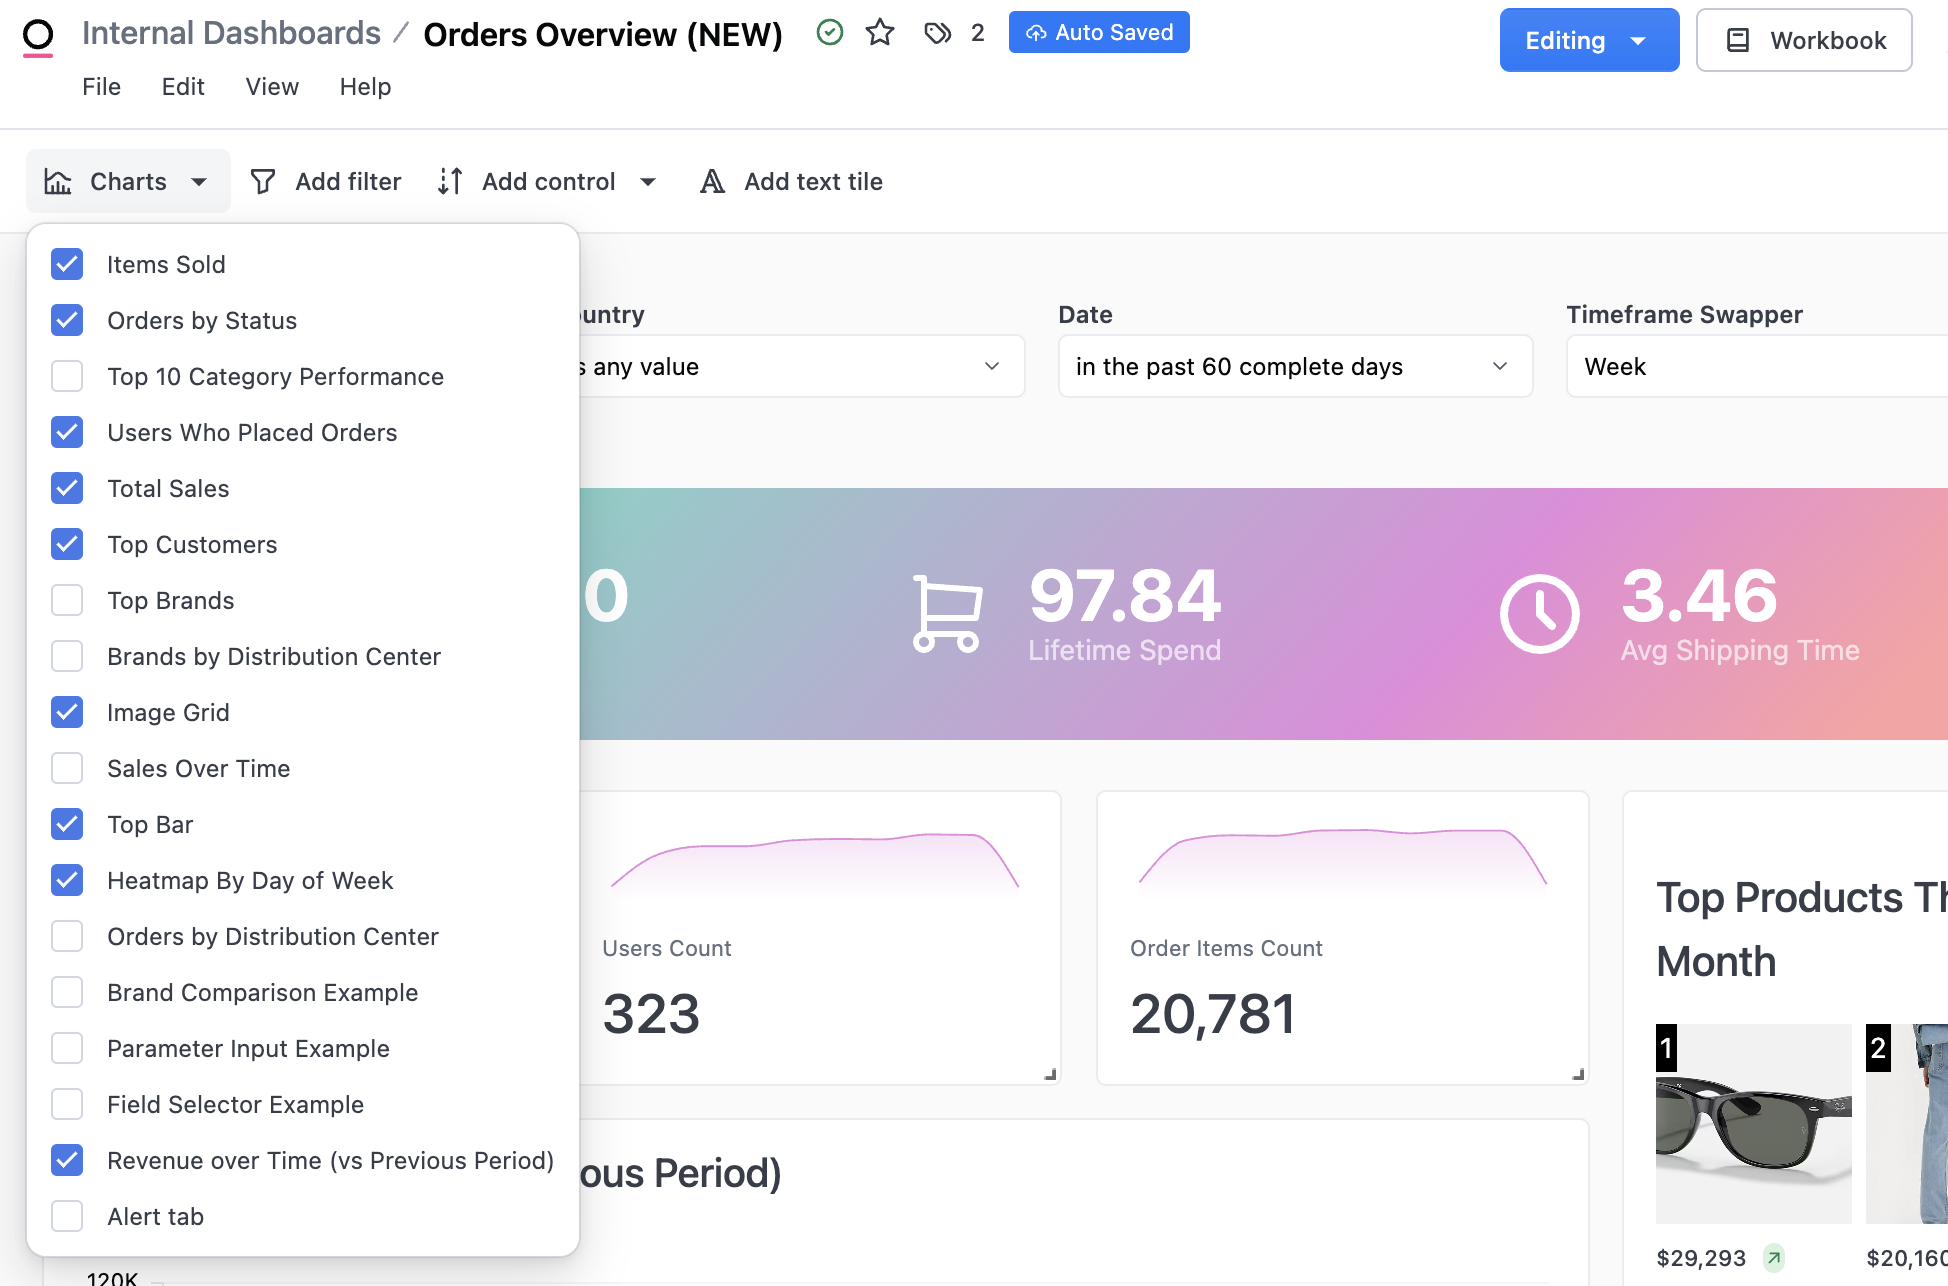Screen dimensions: 1948x1286
Task: Click the green verified checkmark icon
Action: [829, 33]
